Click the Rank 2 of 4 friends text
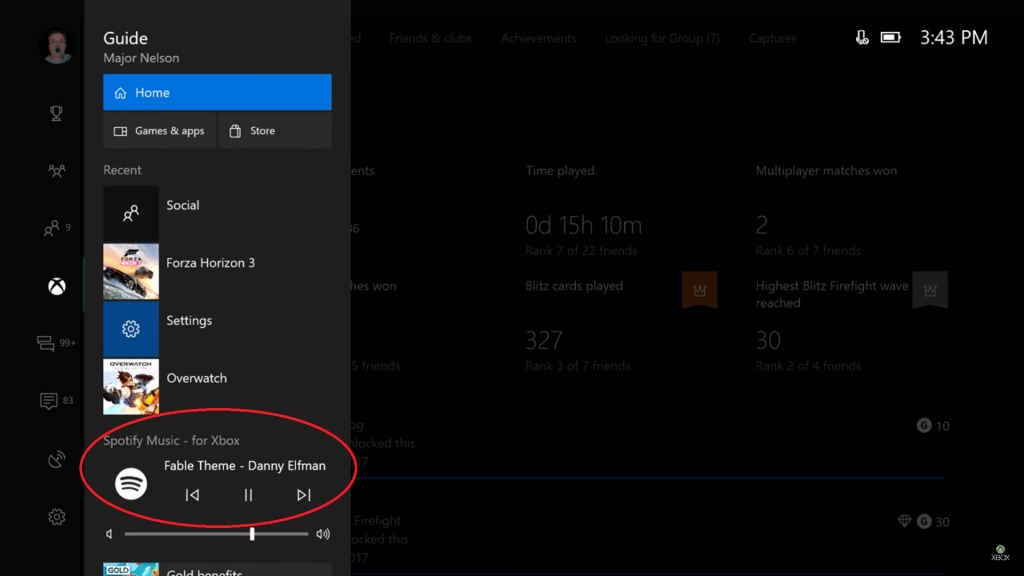The width and height of the screenshot is (1024, 576). 808,366
